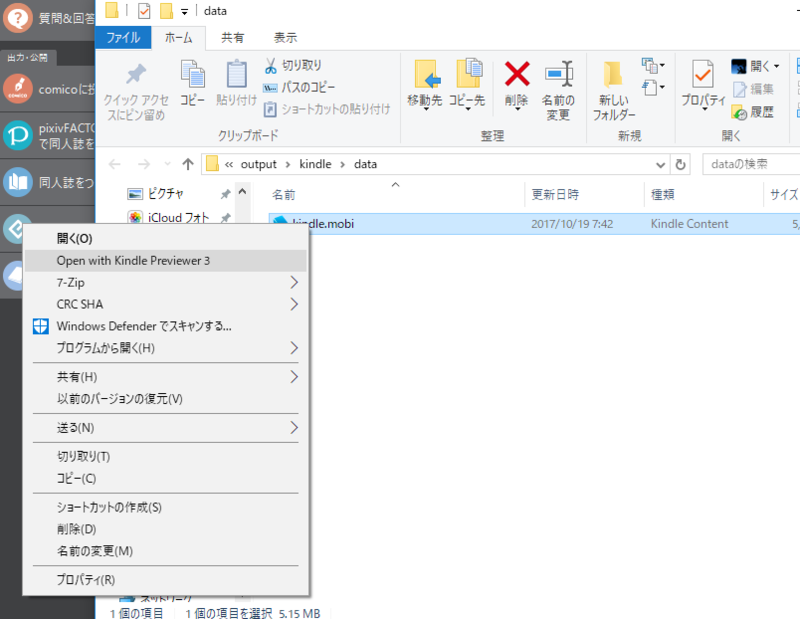This screenshot has width=800, height=619.
Task: Expand the CRC SHA submenu
Action: click(294, 304)
